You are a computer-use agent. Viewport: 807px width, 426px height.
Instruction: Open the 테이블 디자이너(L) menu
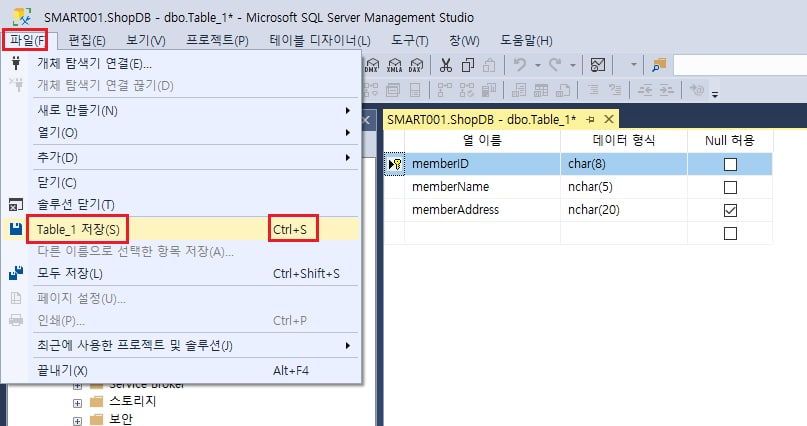[320, 41]
